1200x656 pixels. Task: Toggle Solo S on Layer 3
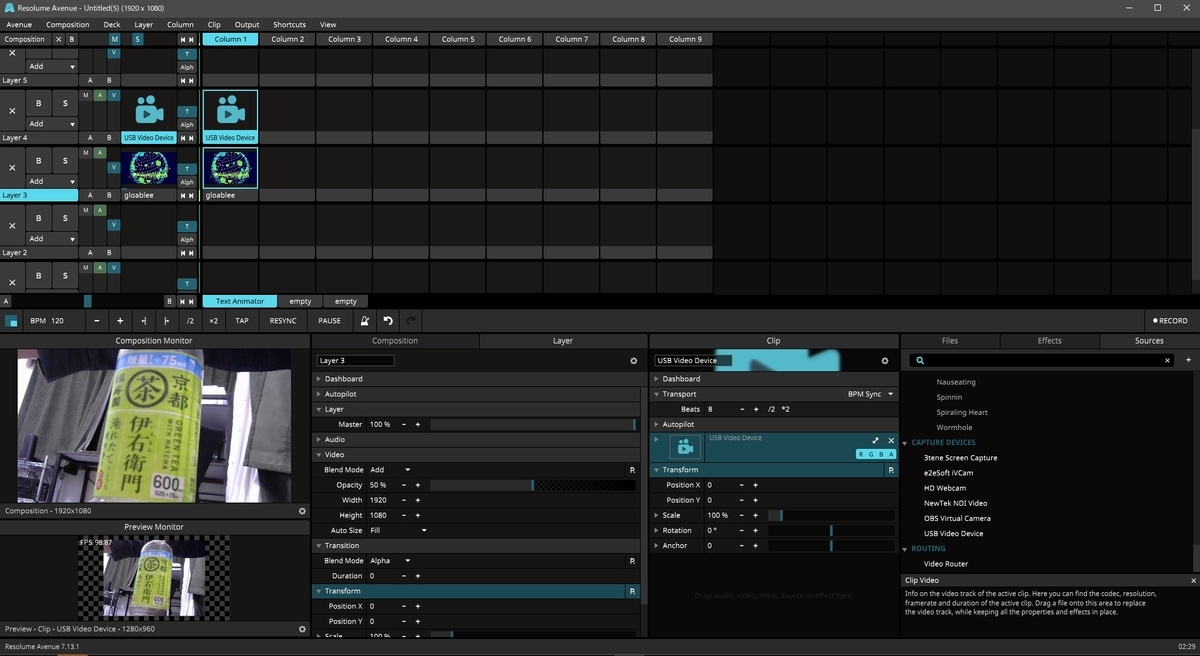(65, 160)
